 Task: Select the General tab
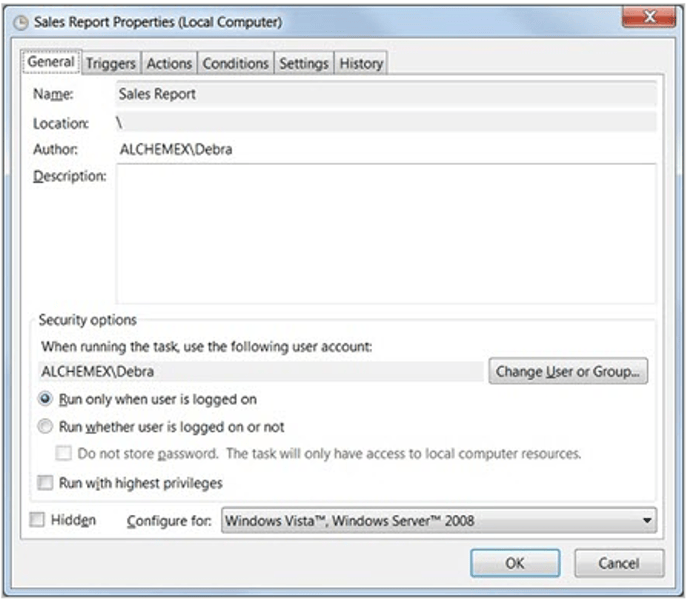(x=50, y=62)
